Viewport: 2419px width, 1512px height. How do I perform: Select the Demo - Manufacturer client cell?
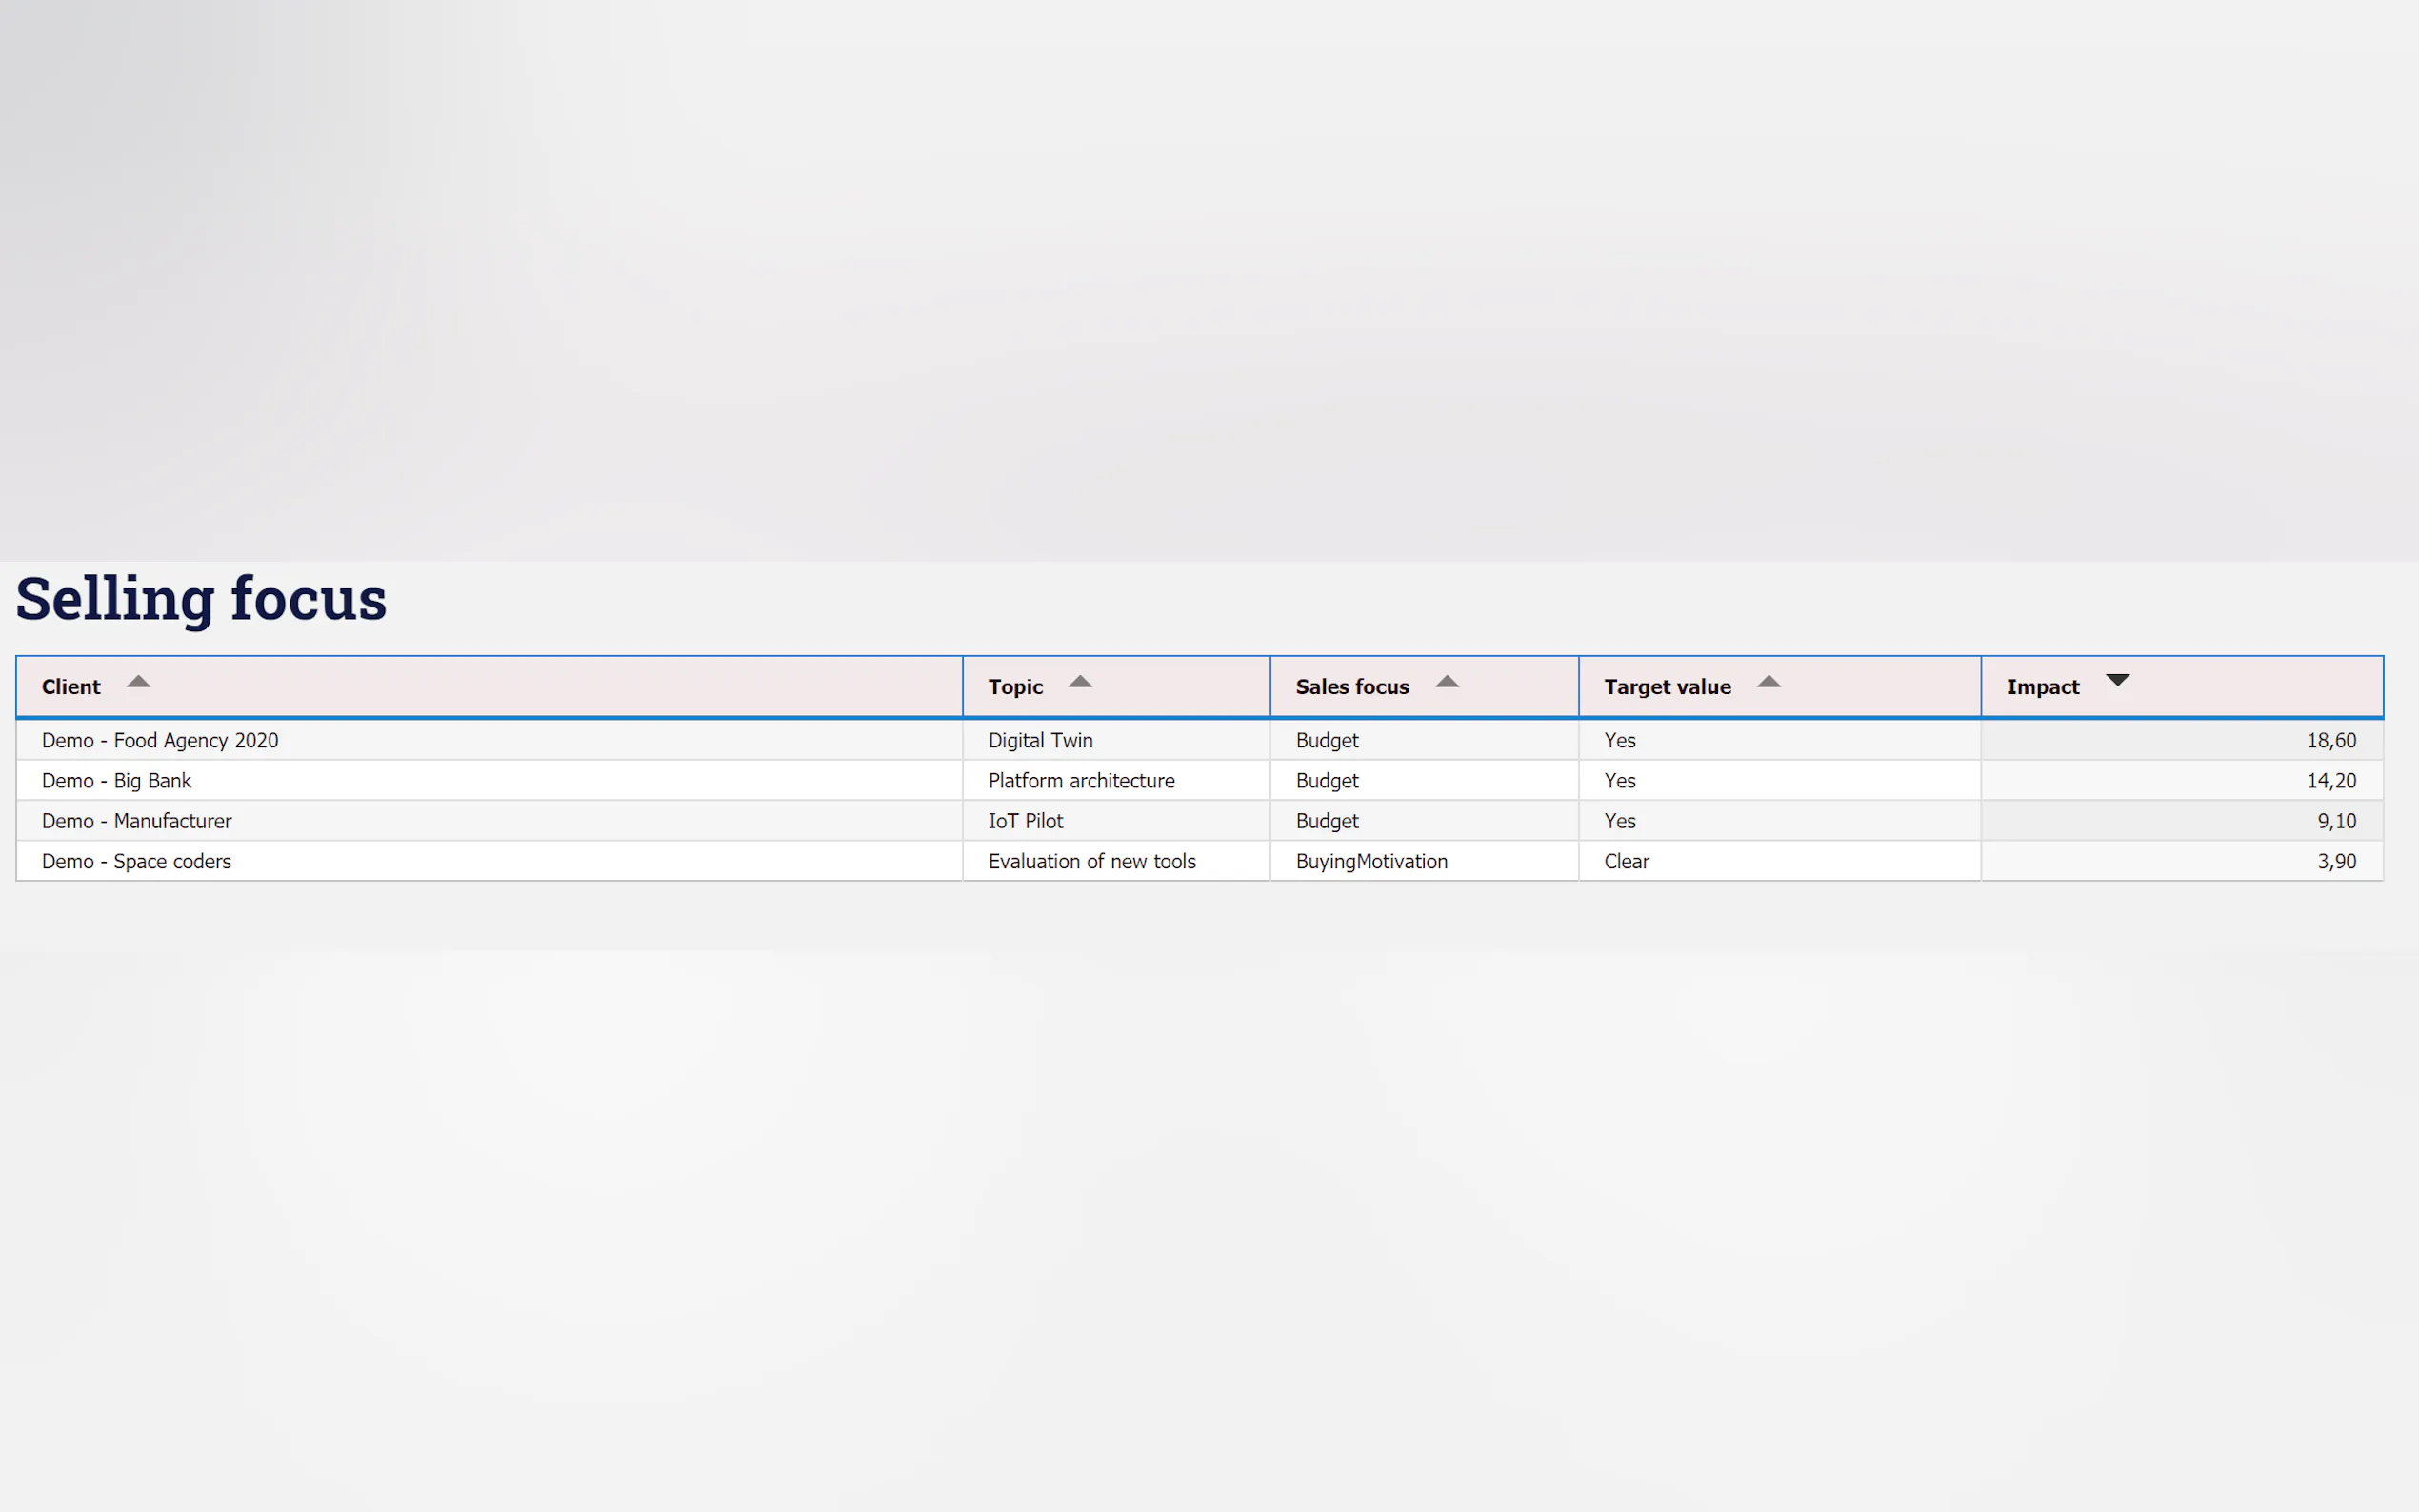(x=136, y=821)
